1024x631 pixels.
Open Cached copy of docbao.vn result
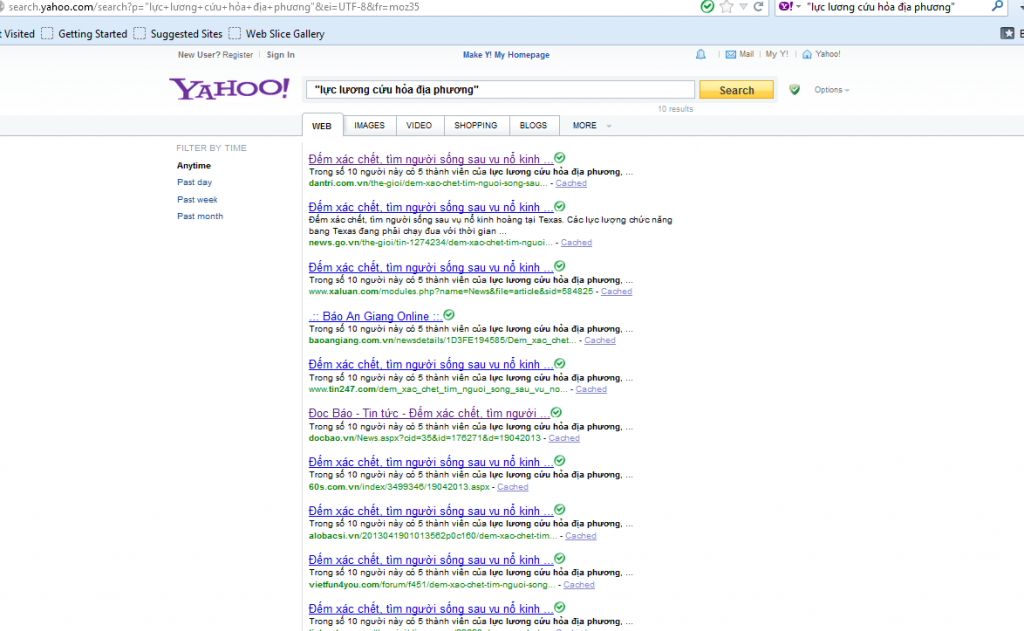(564, 438)
